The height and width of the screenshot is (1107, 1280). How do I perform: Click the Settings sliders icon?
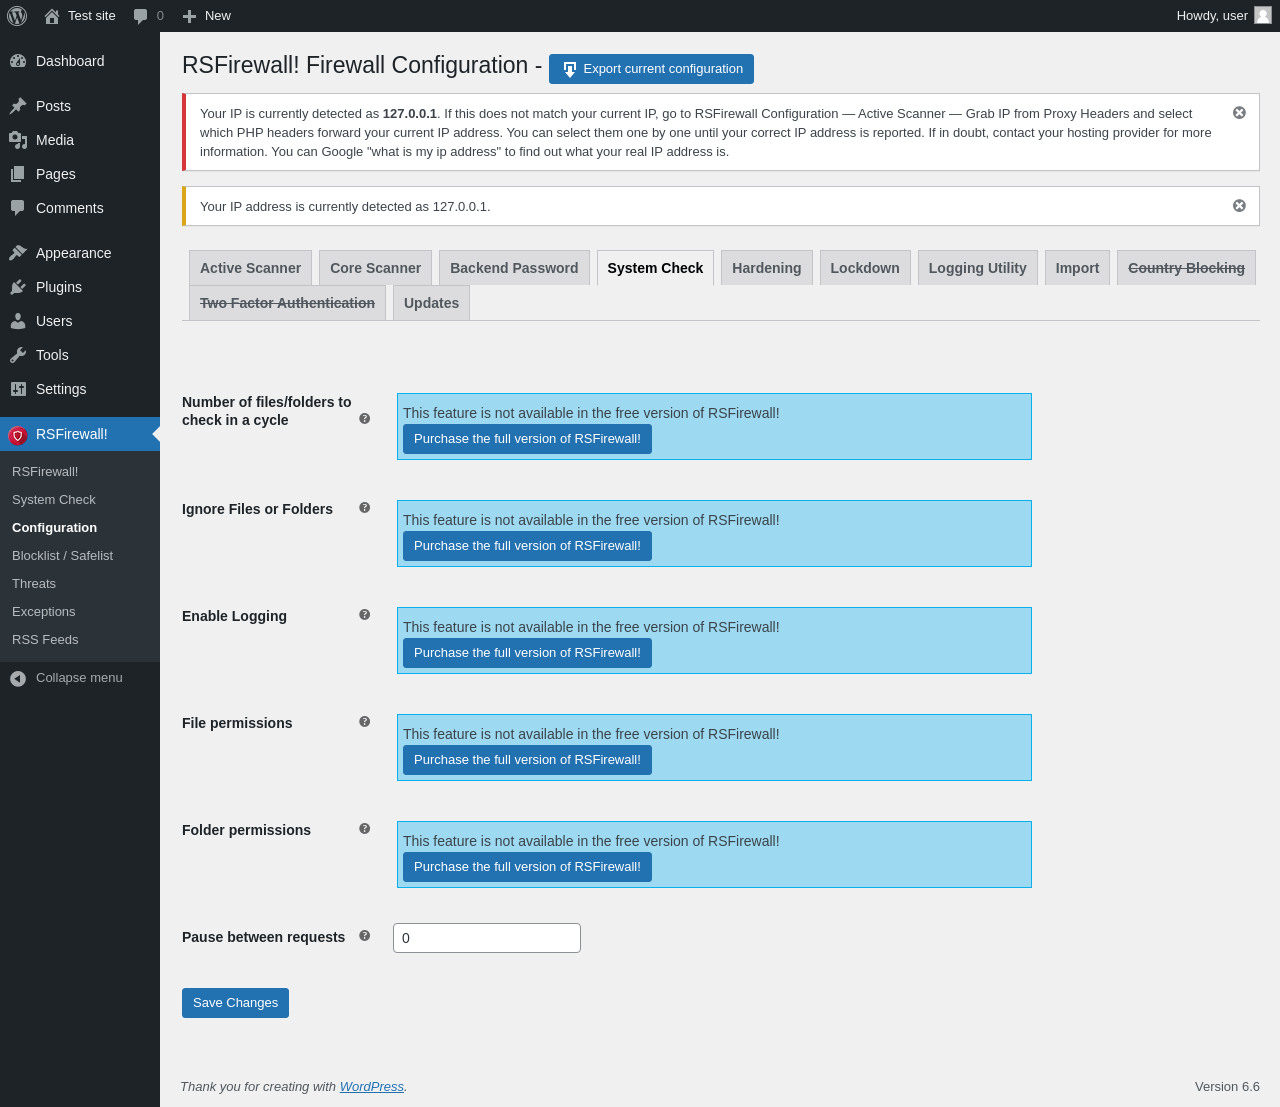point(18,389)
